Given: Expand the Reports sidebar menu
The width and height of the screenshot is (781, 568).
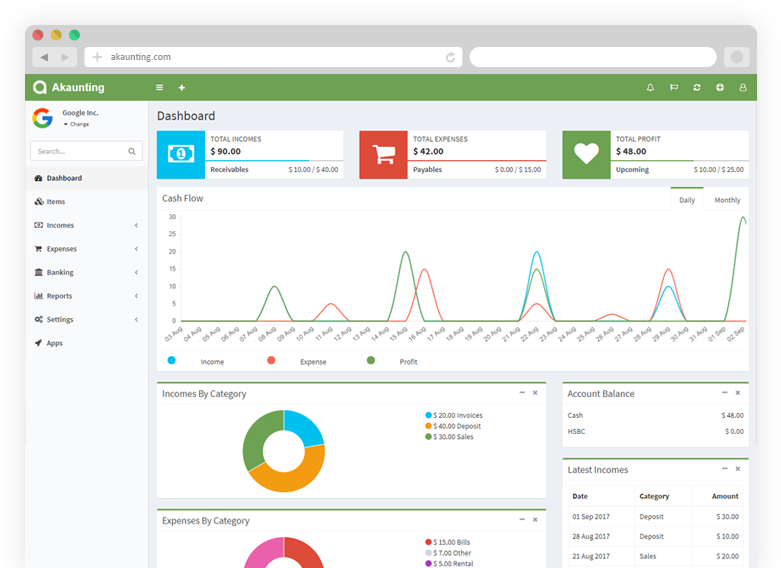Looking at the screenshot, I should (87, 296).
